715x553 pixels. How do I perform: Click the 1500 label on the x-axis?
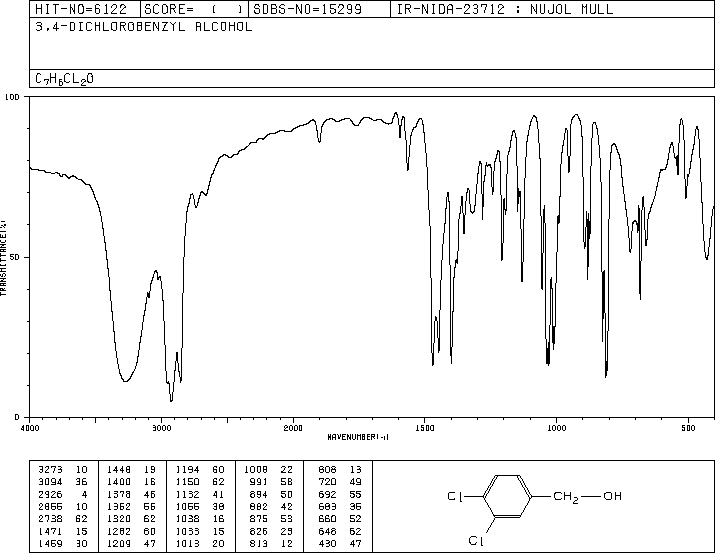click(x=425, y=428)
